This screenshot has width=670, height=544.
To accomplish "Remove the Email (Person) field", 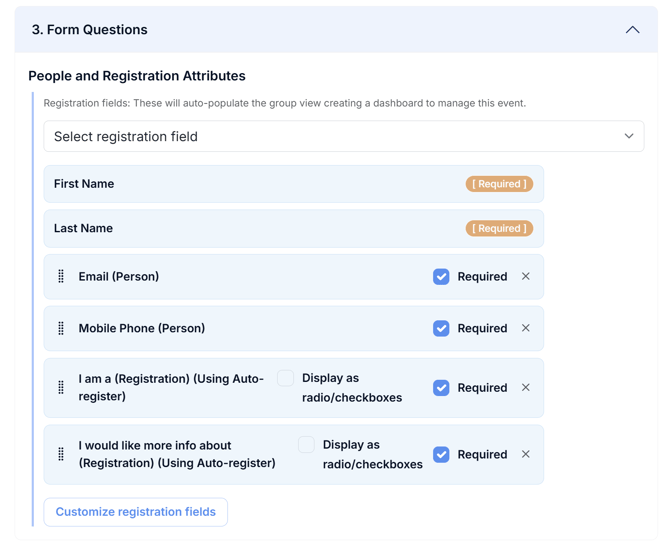I will coord(526,276).
